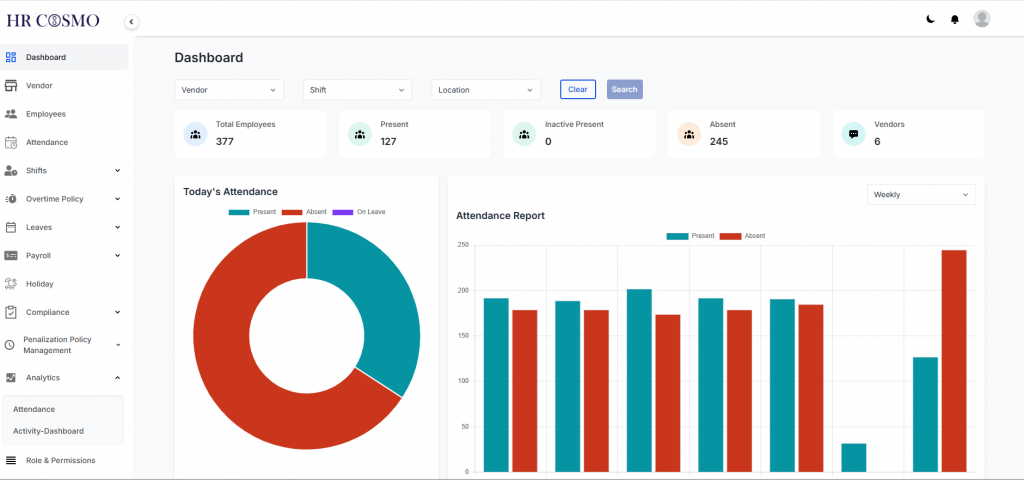Expand the Payroll sidebar menu
Viewport: 1024px width, 480px height.
click(x=65, y=256)
